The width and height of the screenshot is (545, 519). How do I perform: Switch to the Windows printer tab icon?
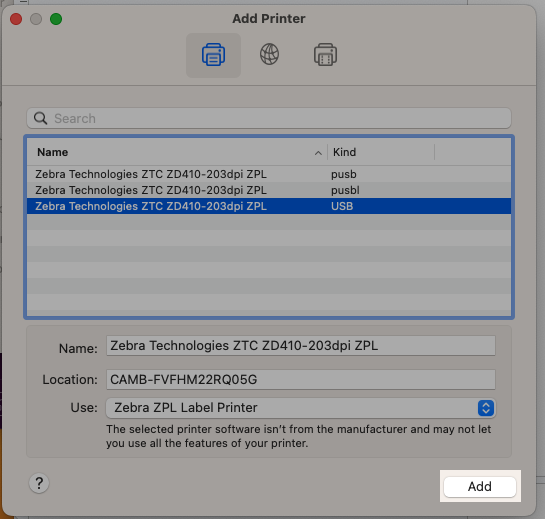pos(325,55)
